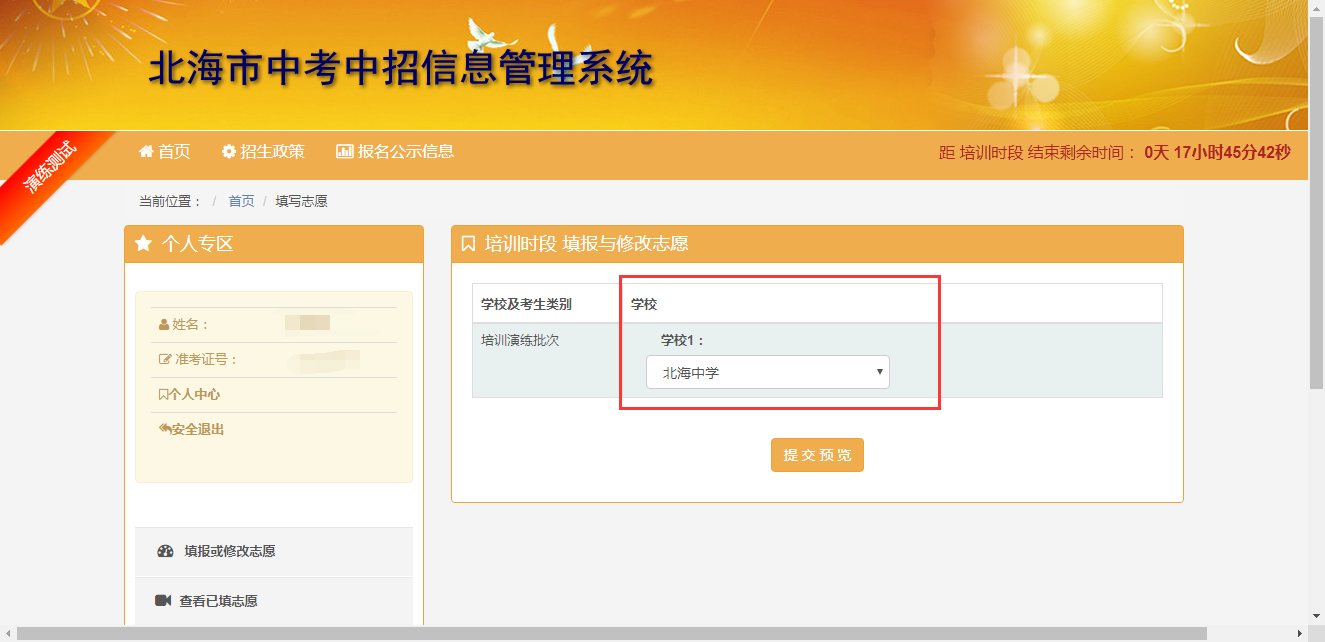The image size is (1325, 642).
Task: Click the vertical scrollbar up arrow
Action: pyautogui.click(x=1316, y=8)
